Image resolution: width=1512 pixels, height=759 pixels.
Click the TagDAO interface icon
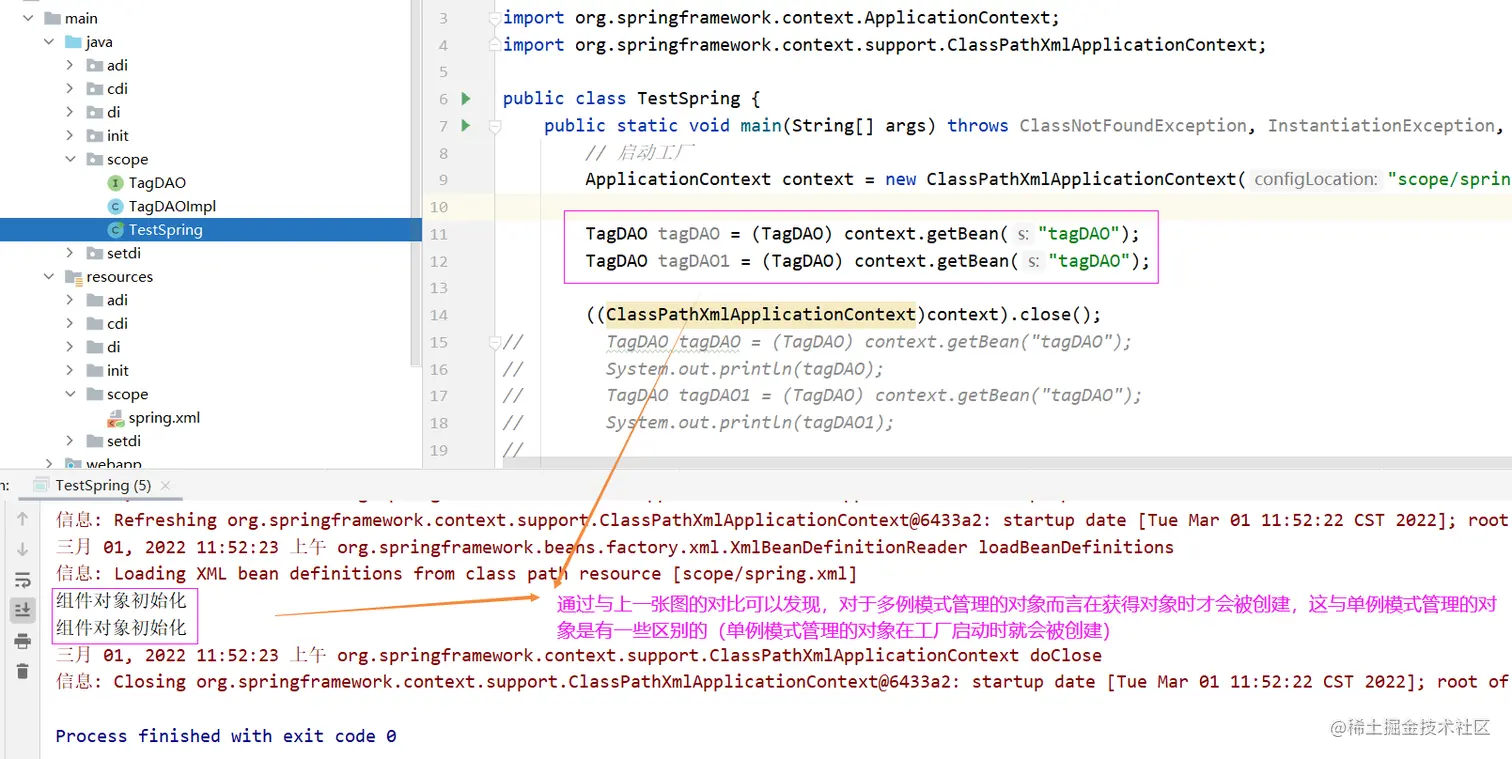[x=116, y=183]
